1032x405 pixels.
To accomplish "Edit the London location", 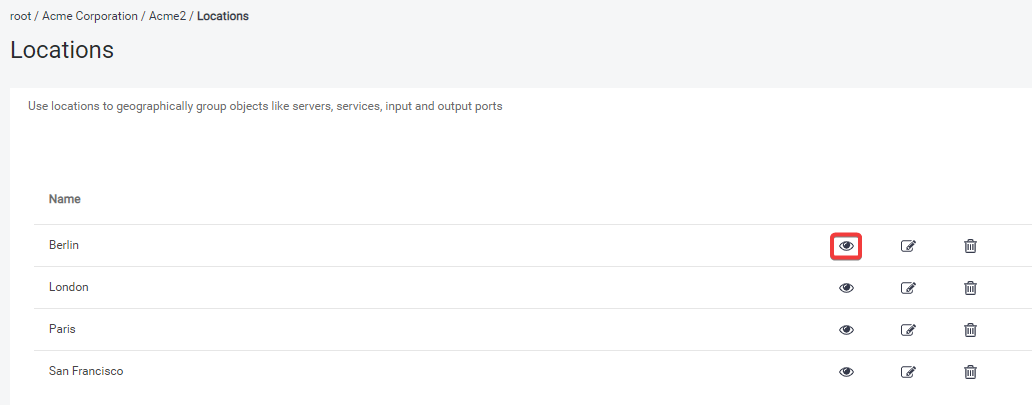I will (908, 288).
